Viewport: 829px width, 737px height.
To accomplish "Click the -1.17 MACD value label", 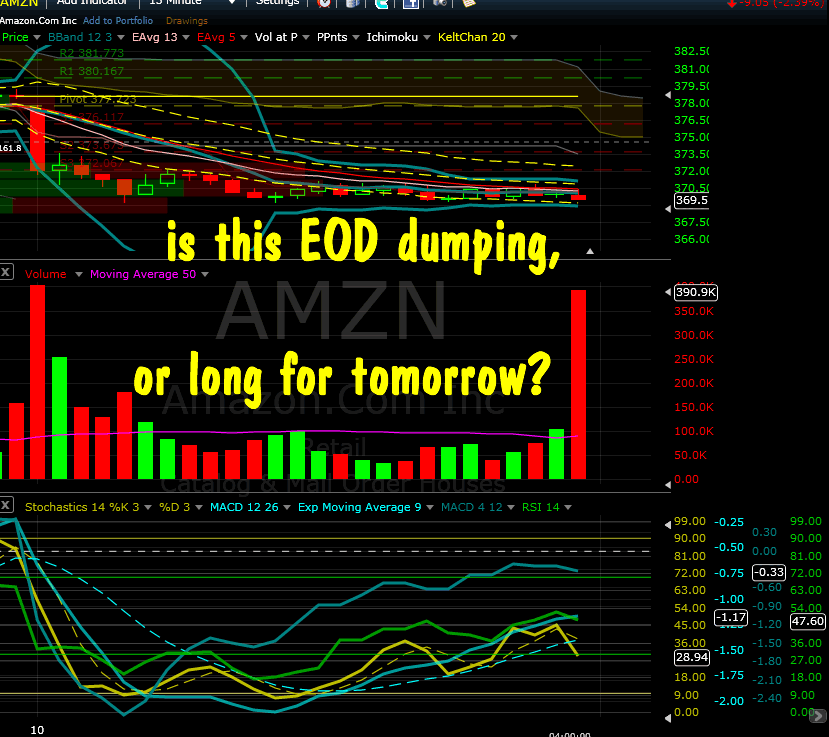I will coord(731,617).
